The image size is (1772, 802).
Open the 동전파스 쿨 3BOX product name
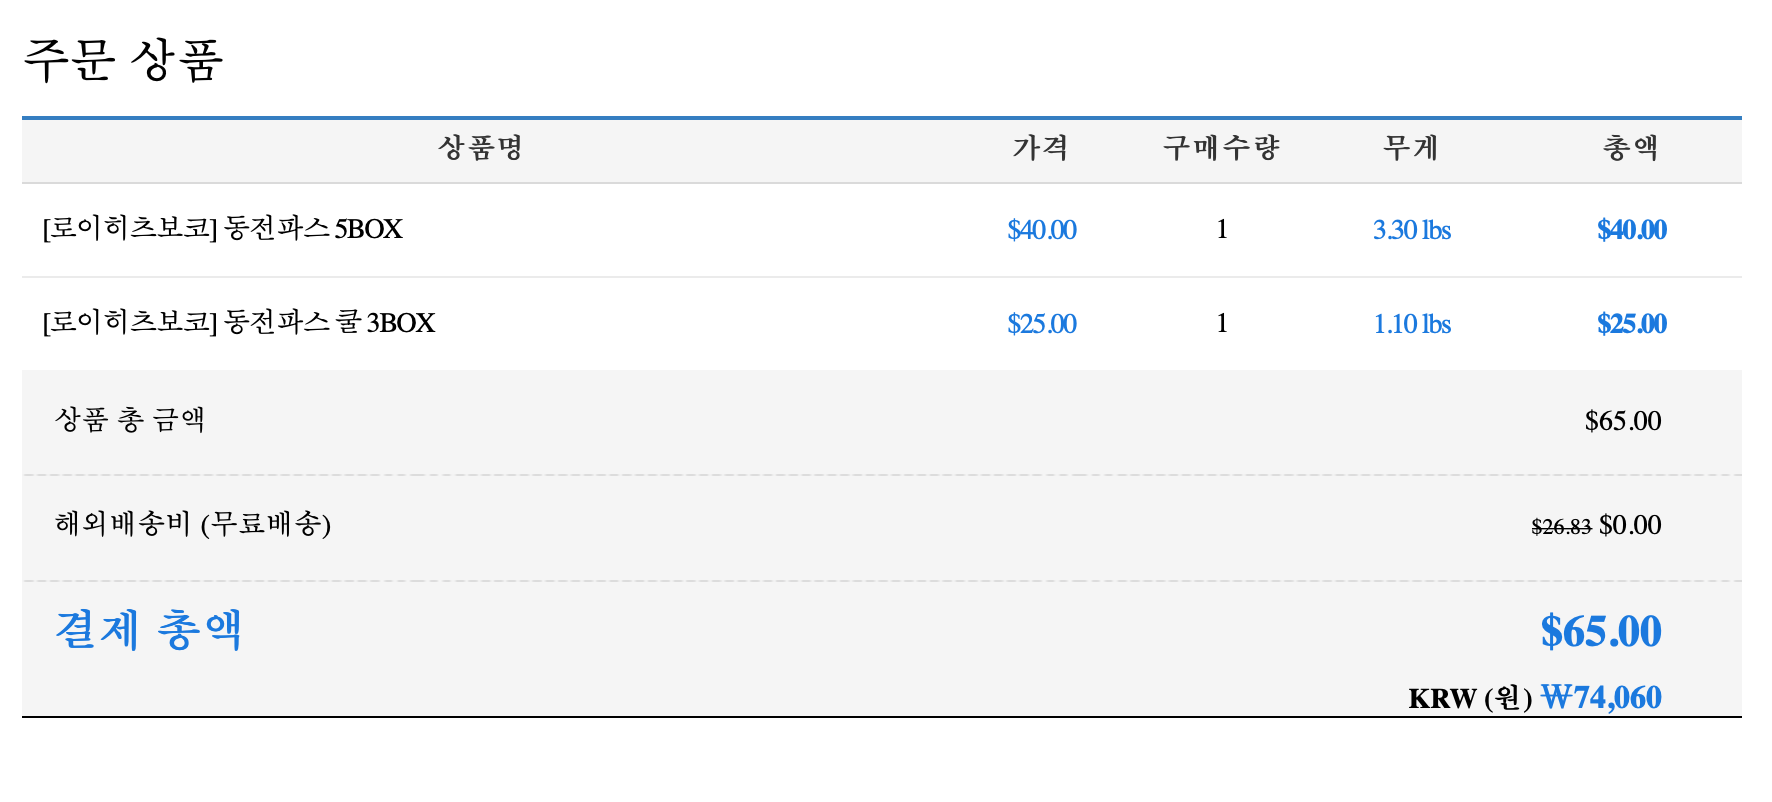(238, 323)
